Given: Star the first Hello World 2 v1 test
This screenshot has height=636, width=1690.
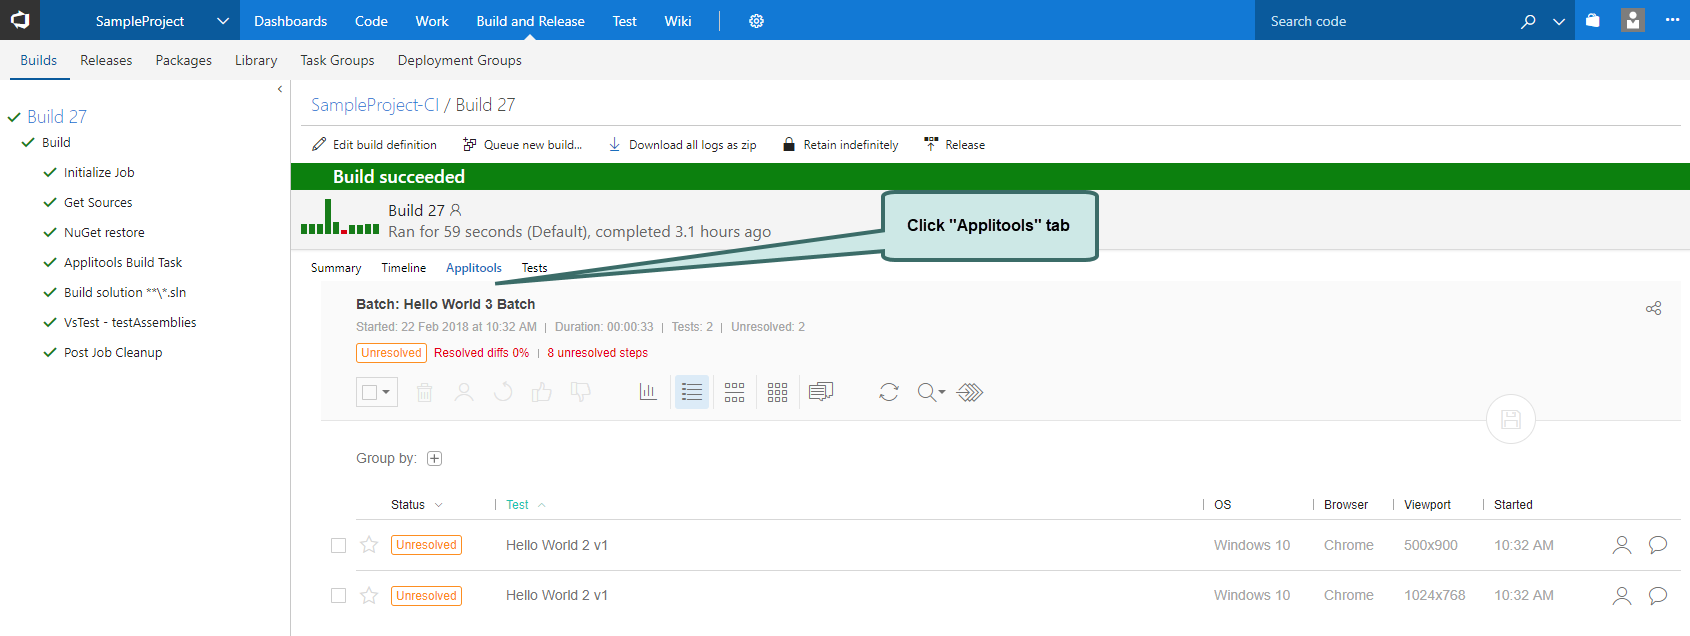Looking at the screenshot, I should click(x=369, y=545).
